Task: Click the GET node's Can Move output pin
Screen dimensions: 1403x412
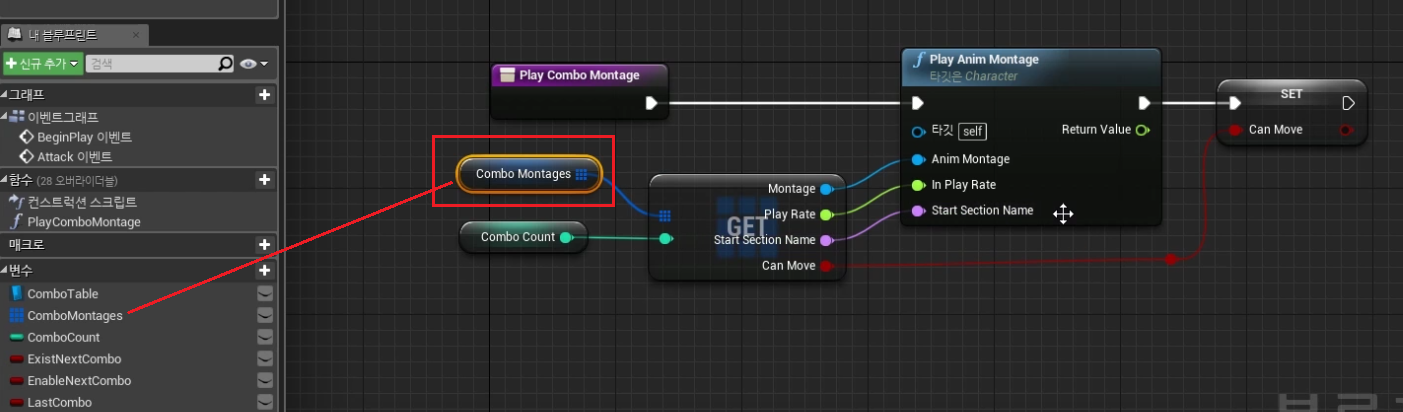Action: pos(826,265)
